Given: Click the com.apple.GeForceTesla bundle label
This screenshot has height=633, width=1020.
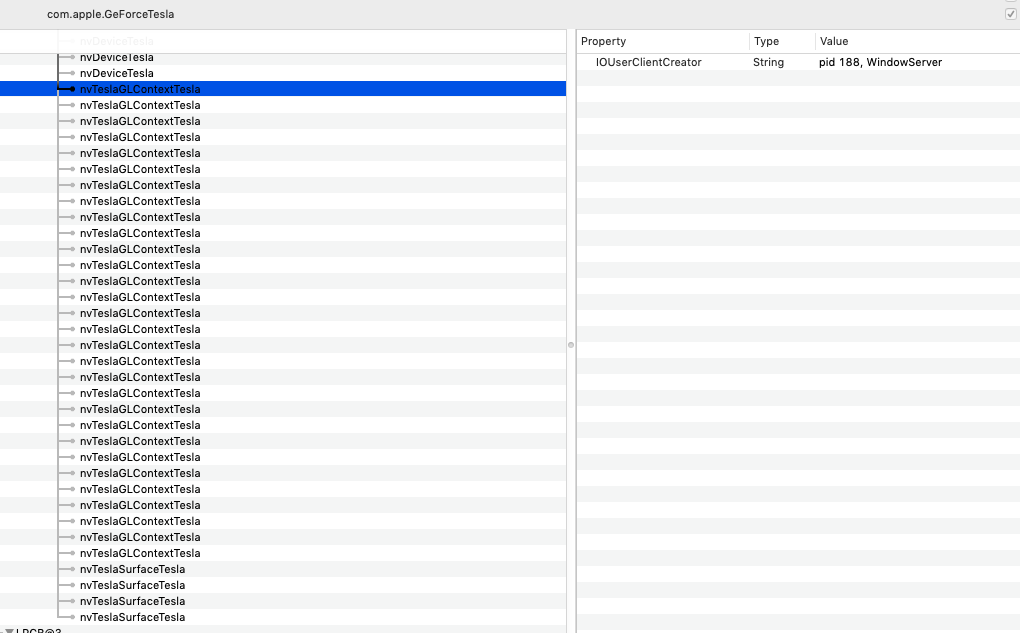Looking at the screenshot, I should [111, 14].
